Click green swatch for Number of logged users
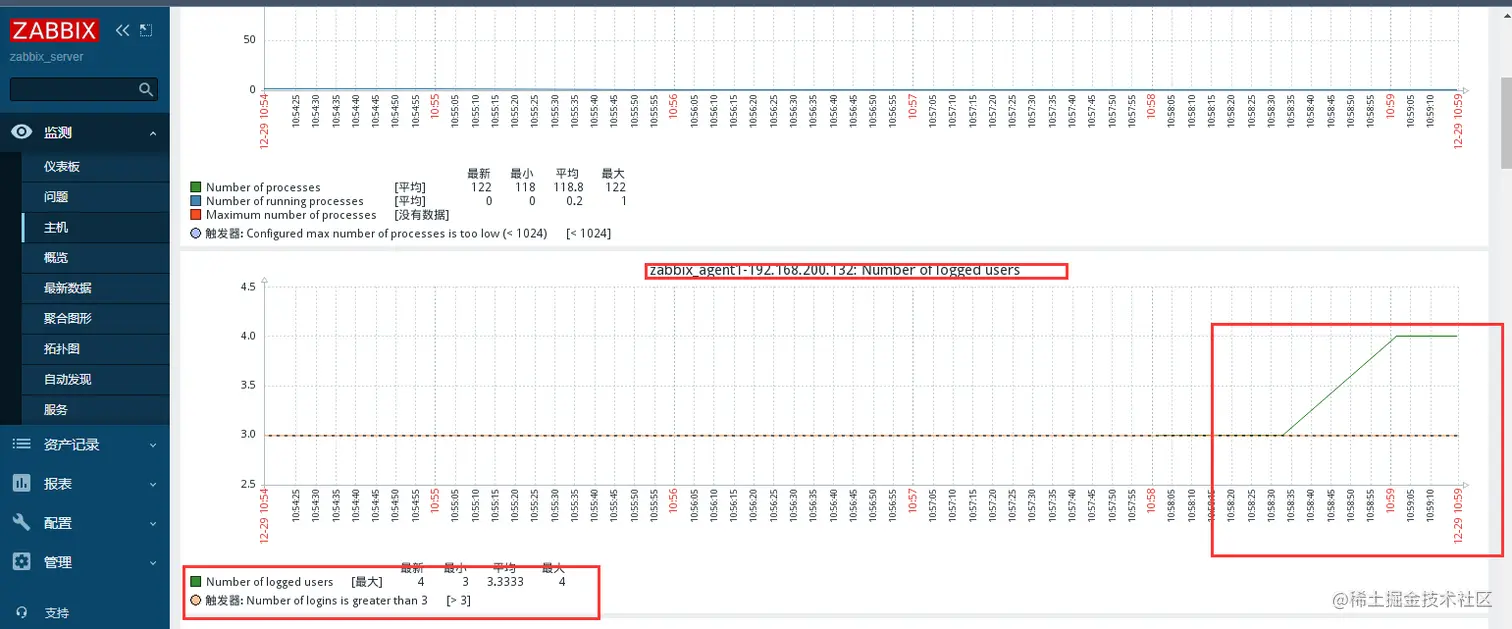Screen dimensions: 1512x629 (x=196, y=582)
